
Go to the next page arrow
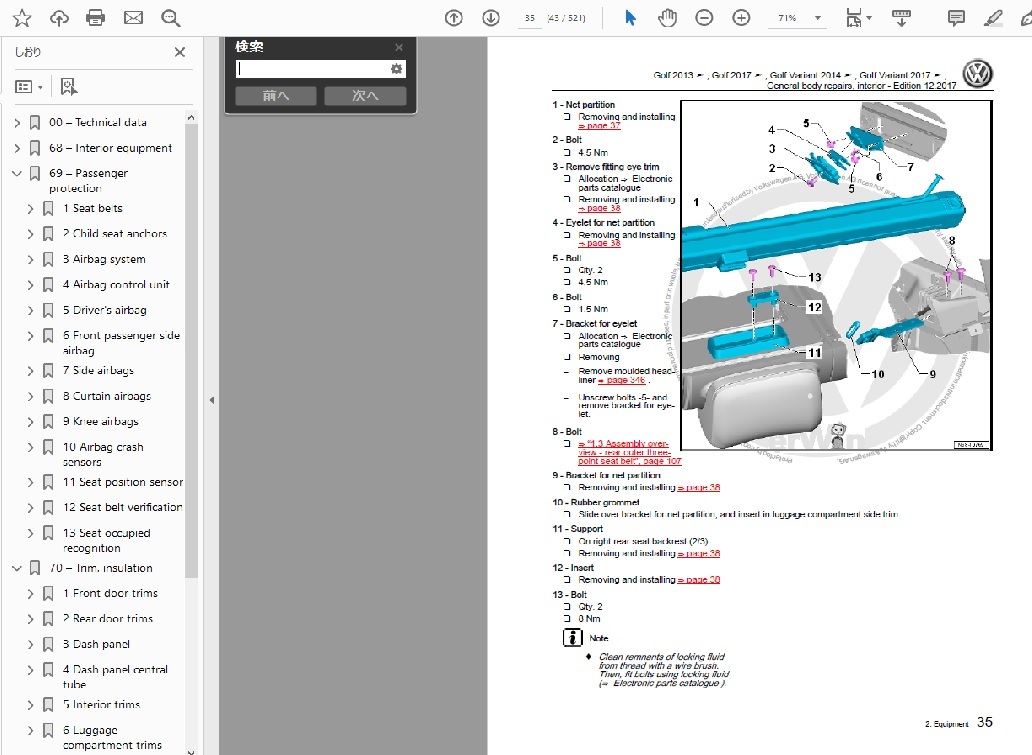491,18
